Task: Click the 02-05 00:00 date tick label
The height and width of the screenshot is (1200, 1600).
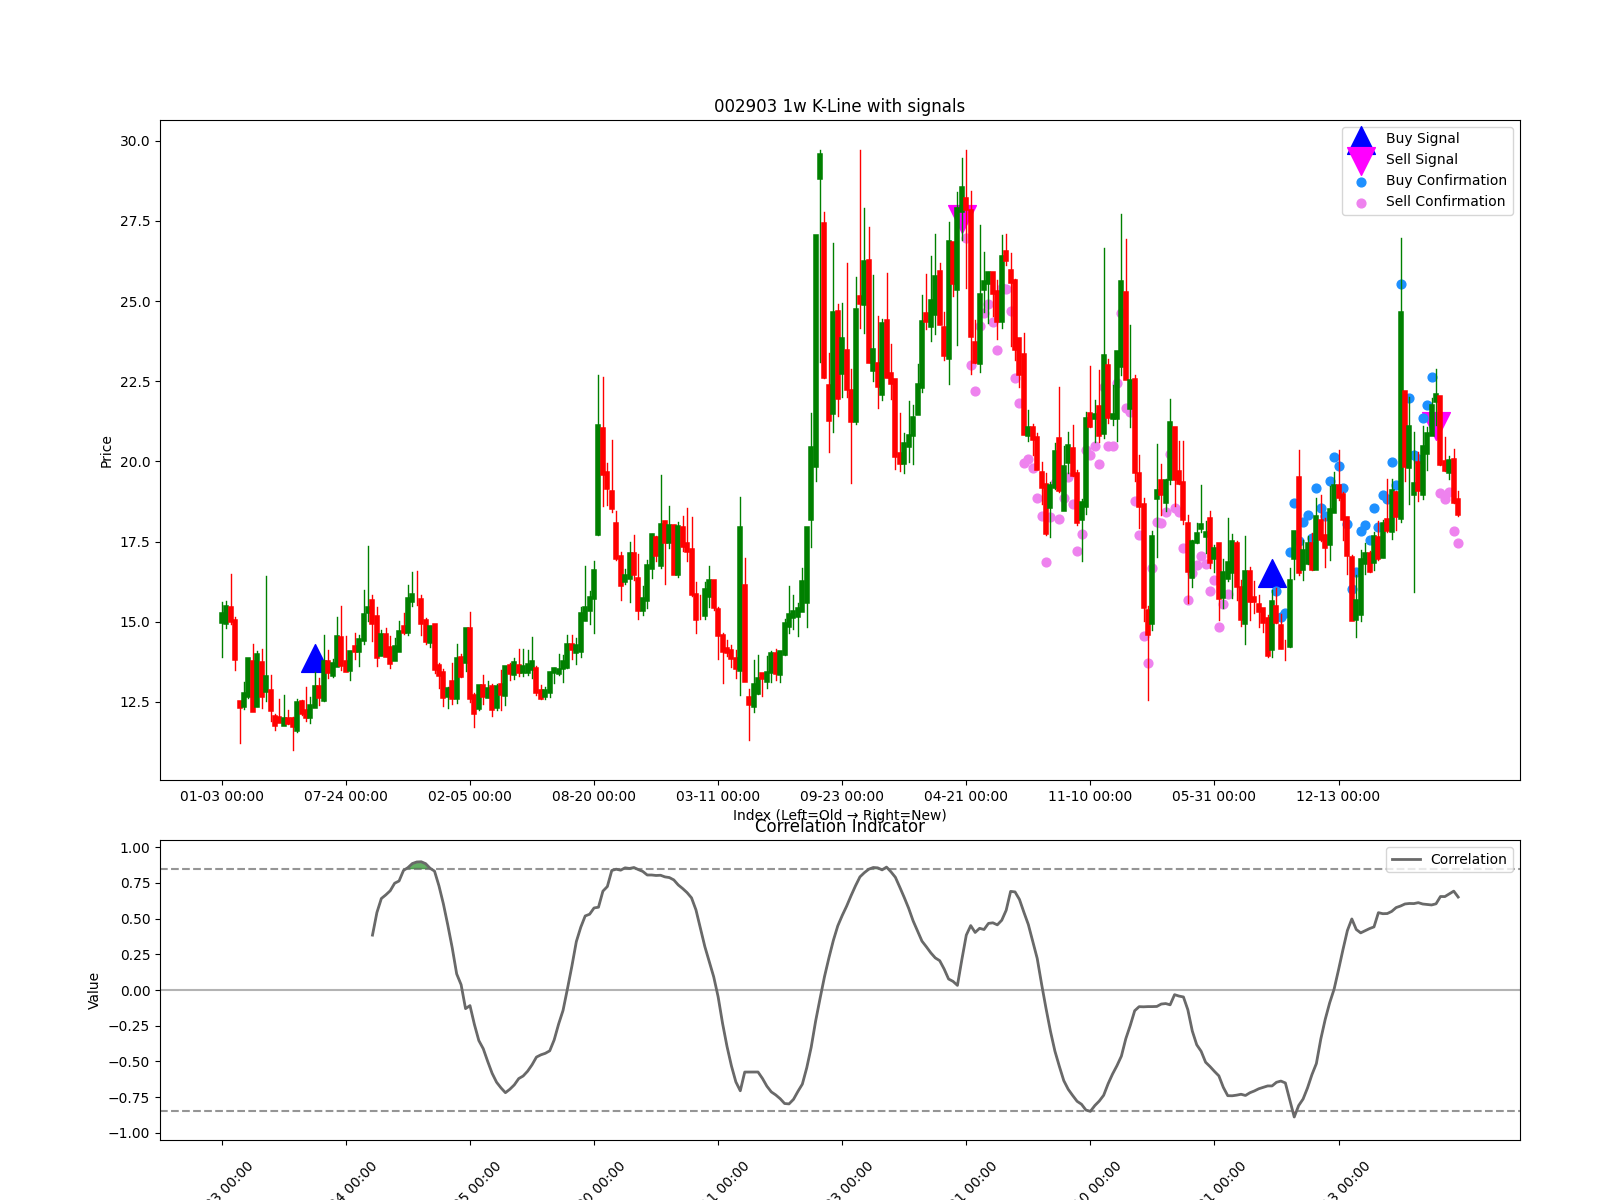Action: pos(470,796)
